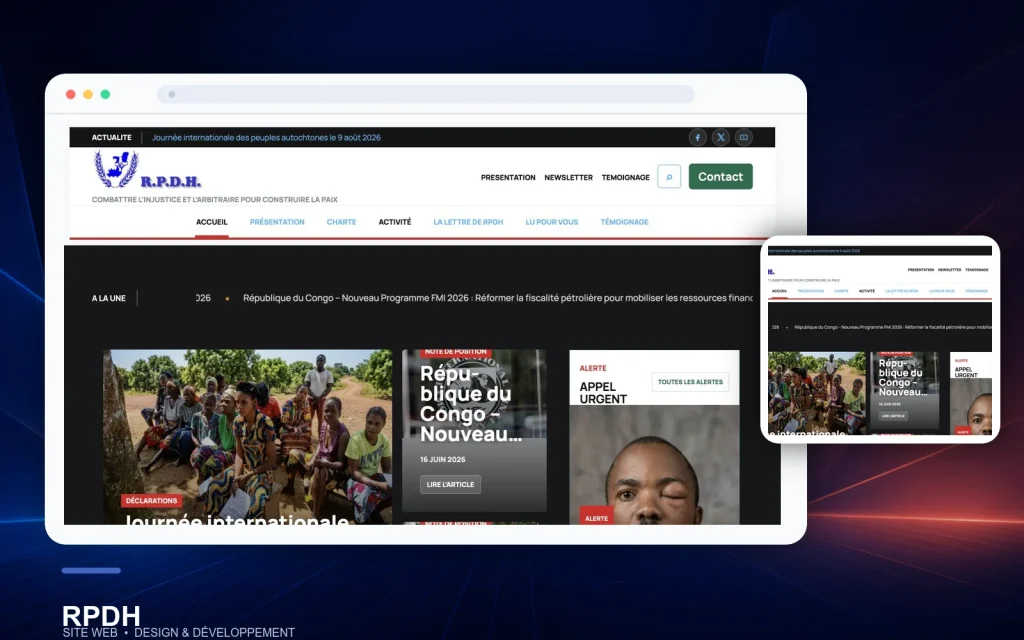Click the green Contact button
Viewport: 1024px width, 640px height.
[x=720, y=176]
